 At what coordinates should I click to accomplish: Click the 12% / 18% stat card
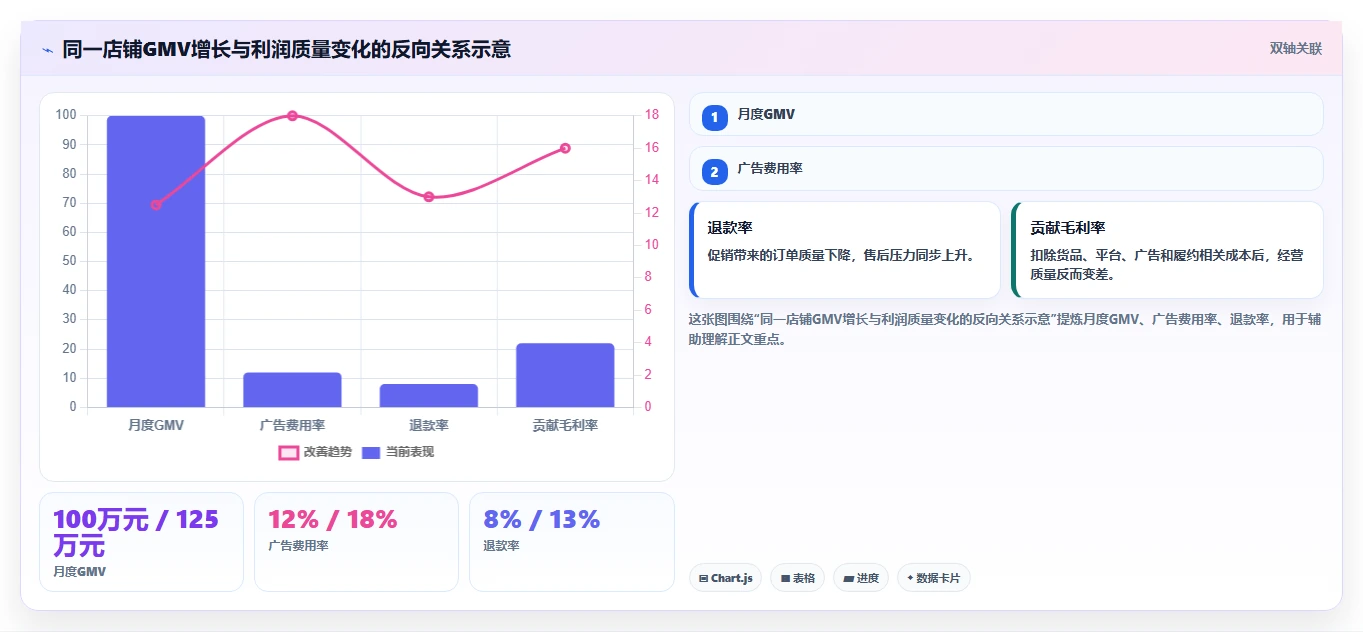356,542
